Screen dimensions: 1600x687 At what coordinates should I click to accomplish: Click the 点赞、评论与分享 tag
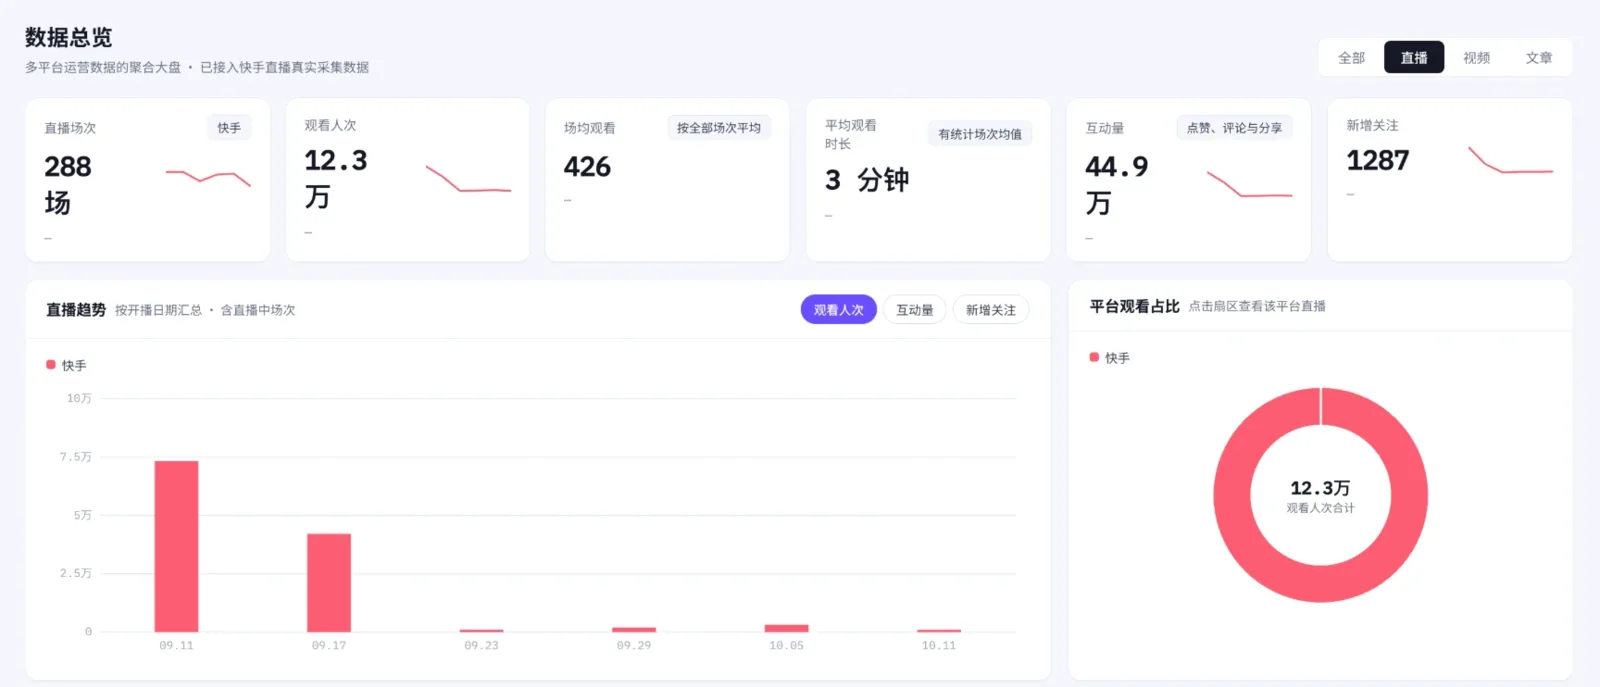click(1234, 128)
